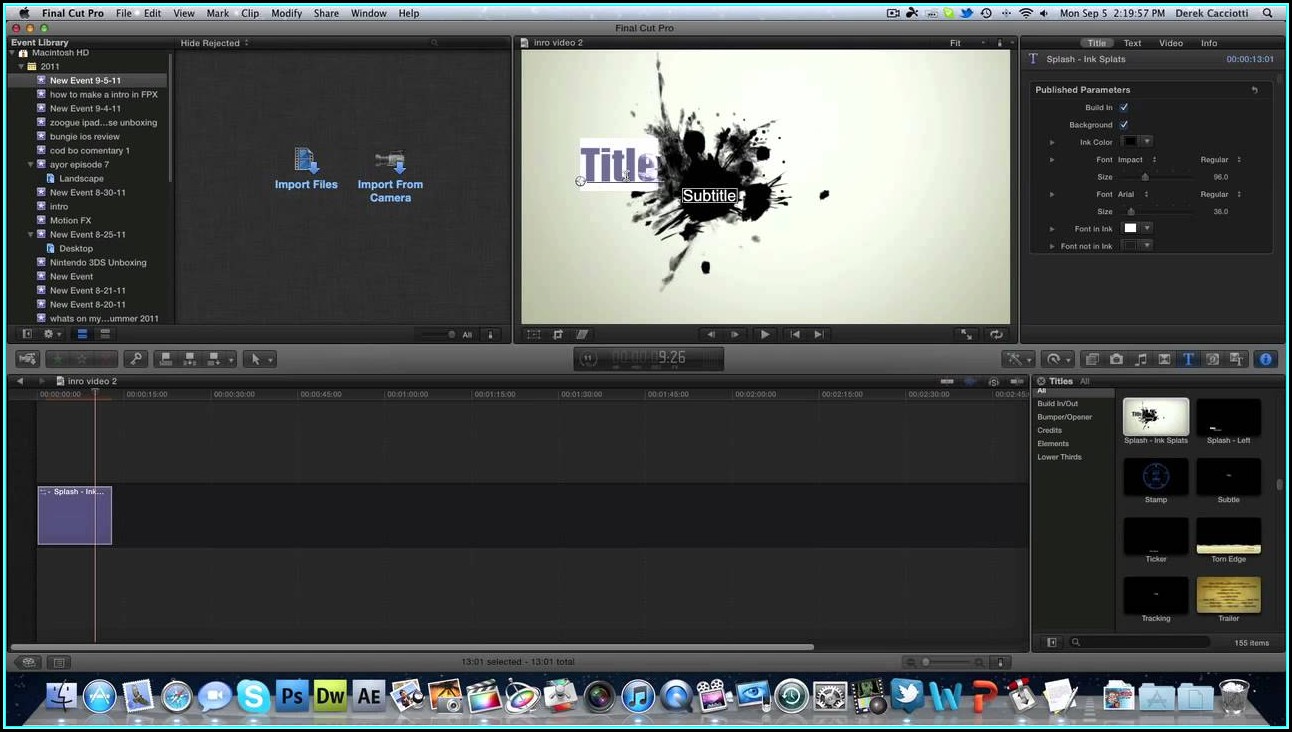Open the Retime speedometer menu

tap(1056, 359)
